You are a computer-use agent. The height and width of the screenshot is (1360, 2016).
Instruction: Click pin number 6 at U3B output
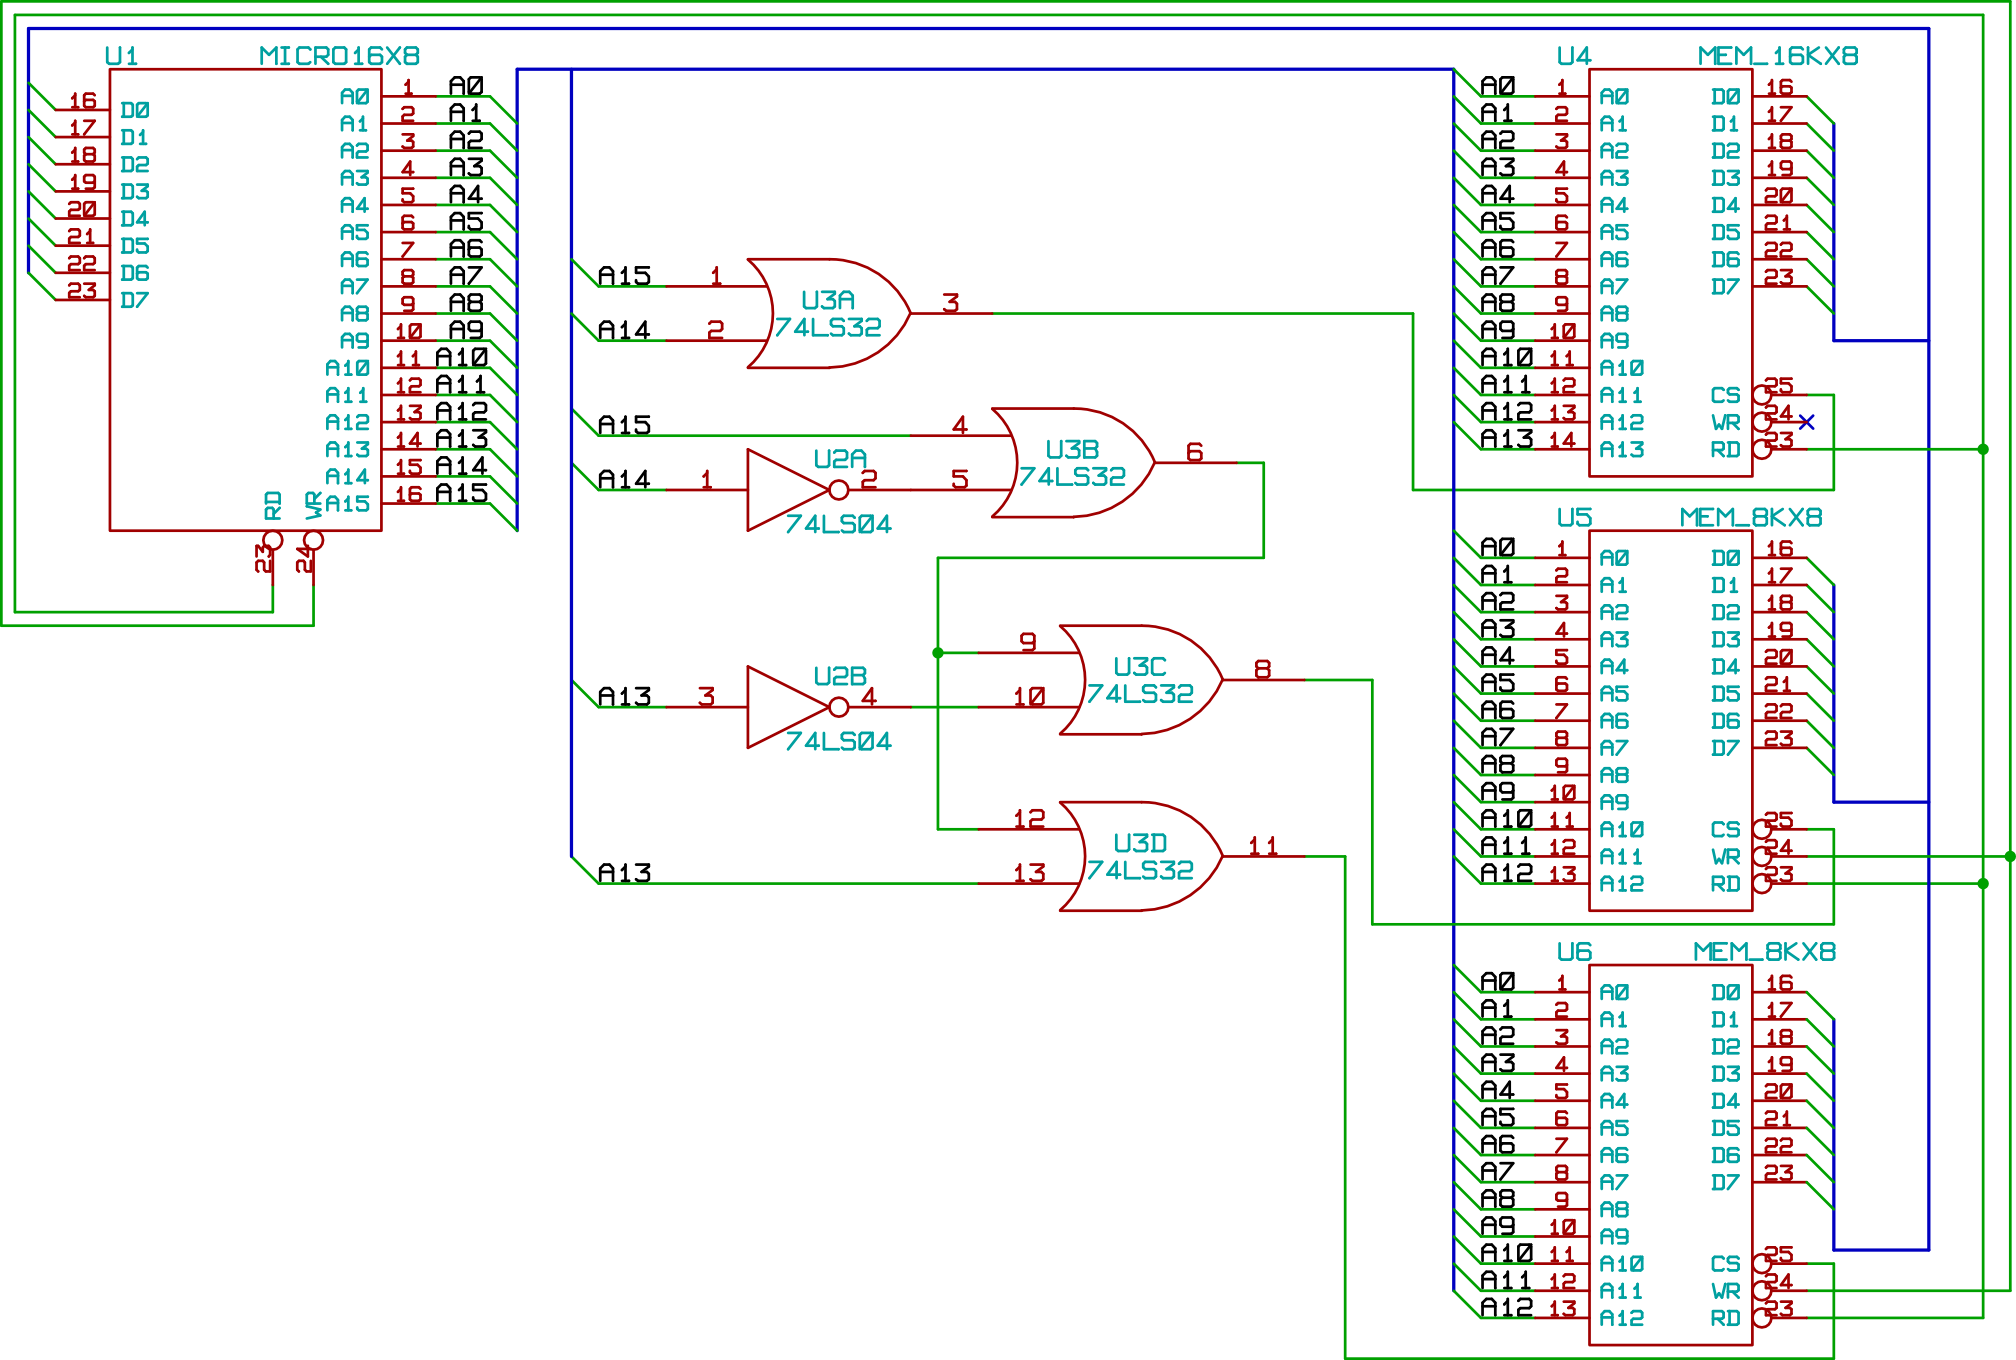(x=1194, y=452)
